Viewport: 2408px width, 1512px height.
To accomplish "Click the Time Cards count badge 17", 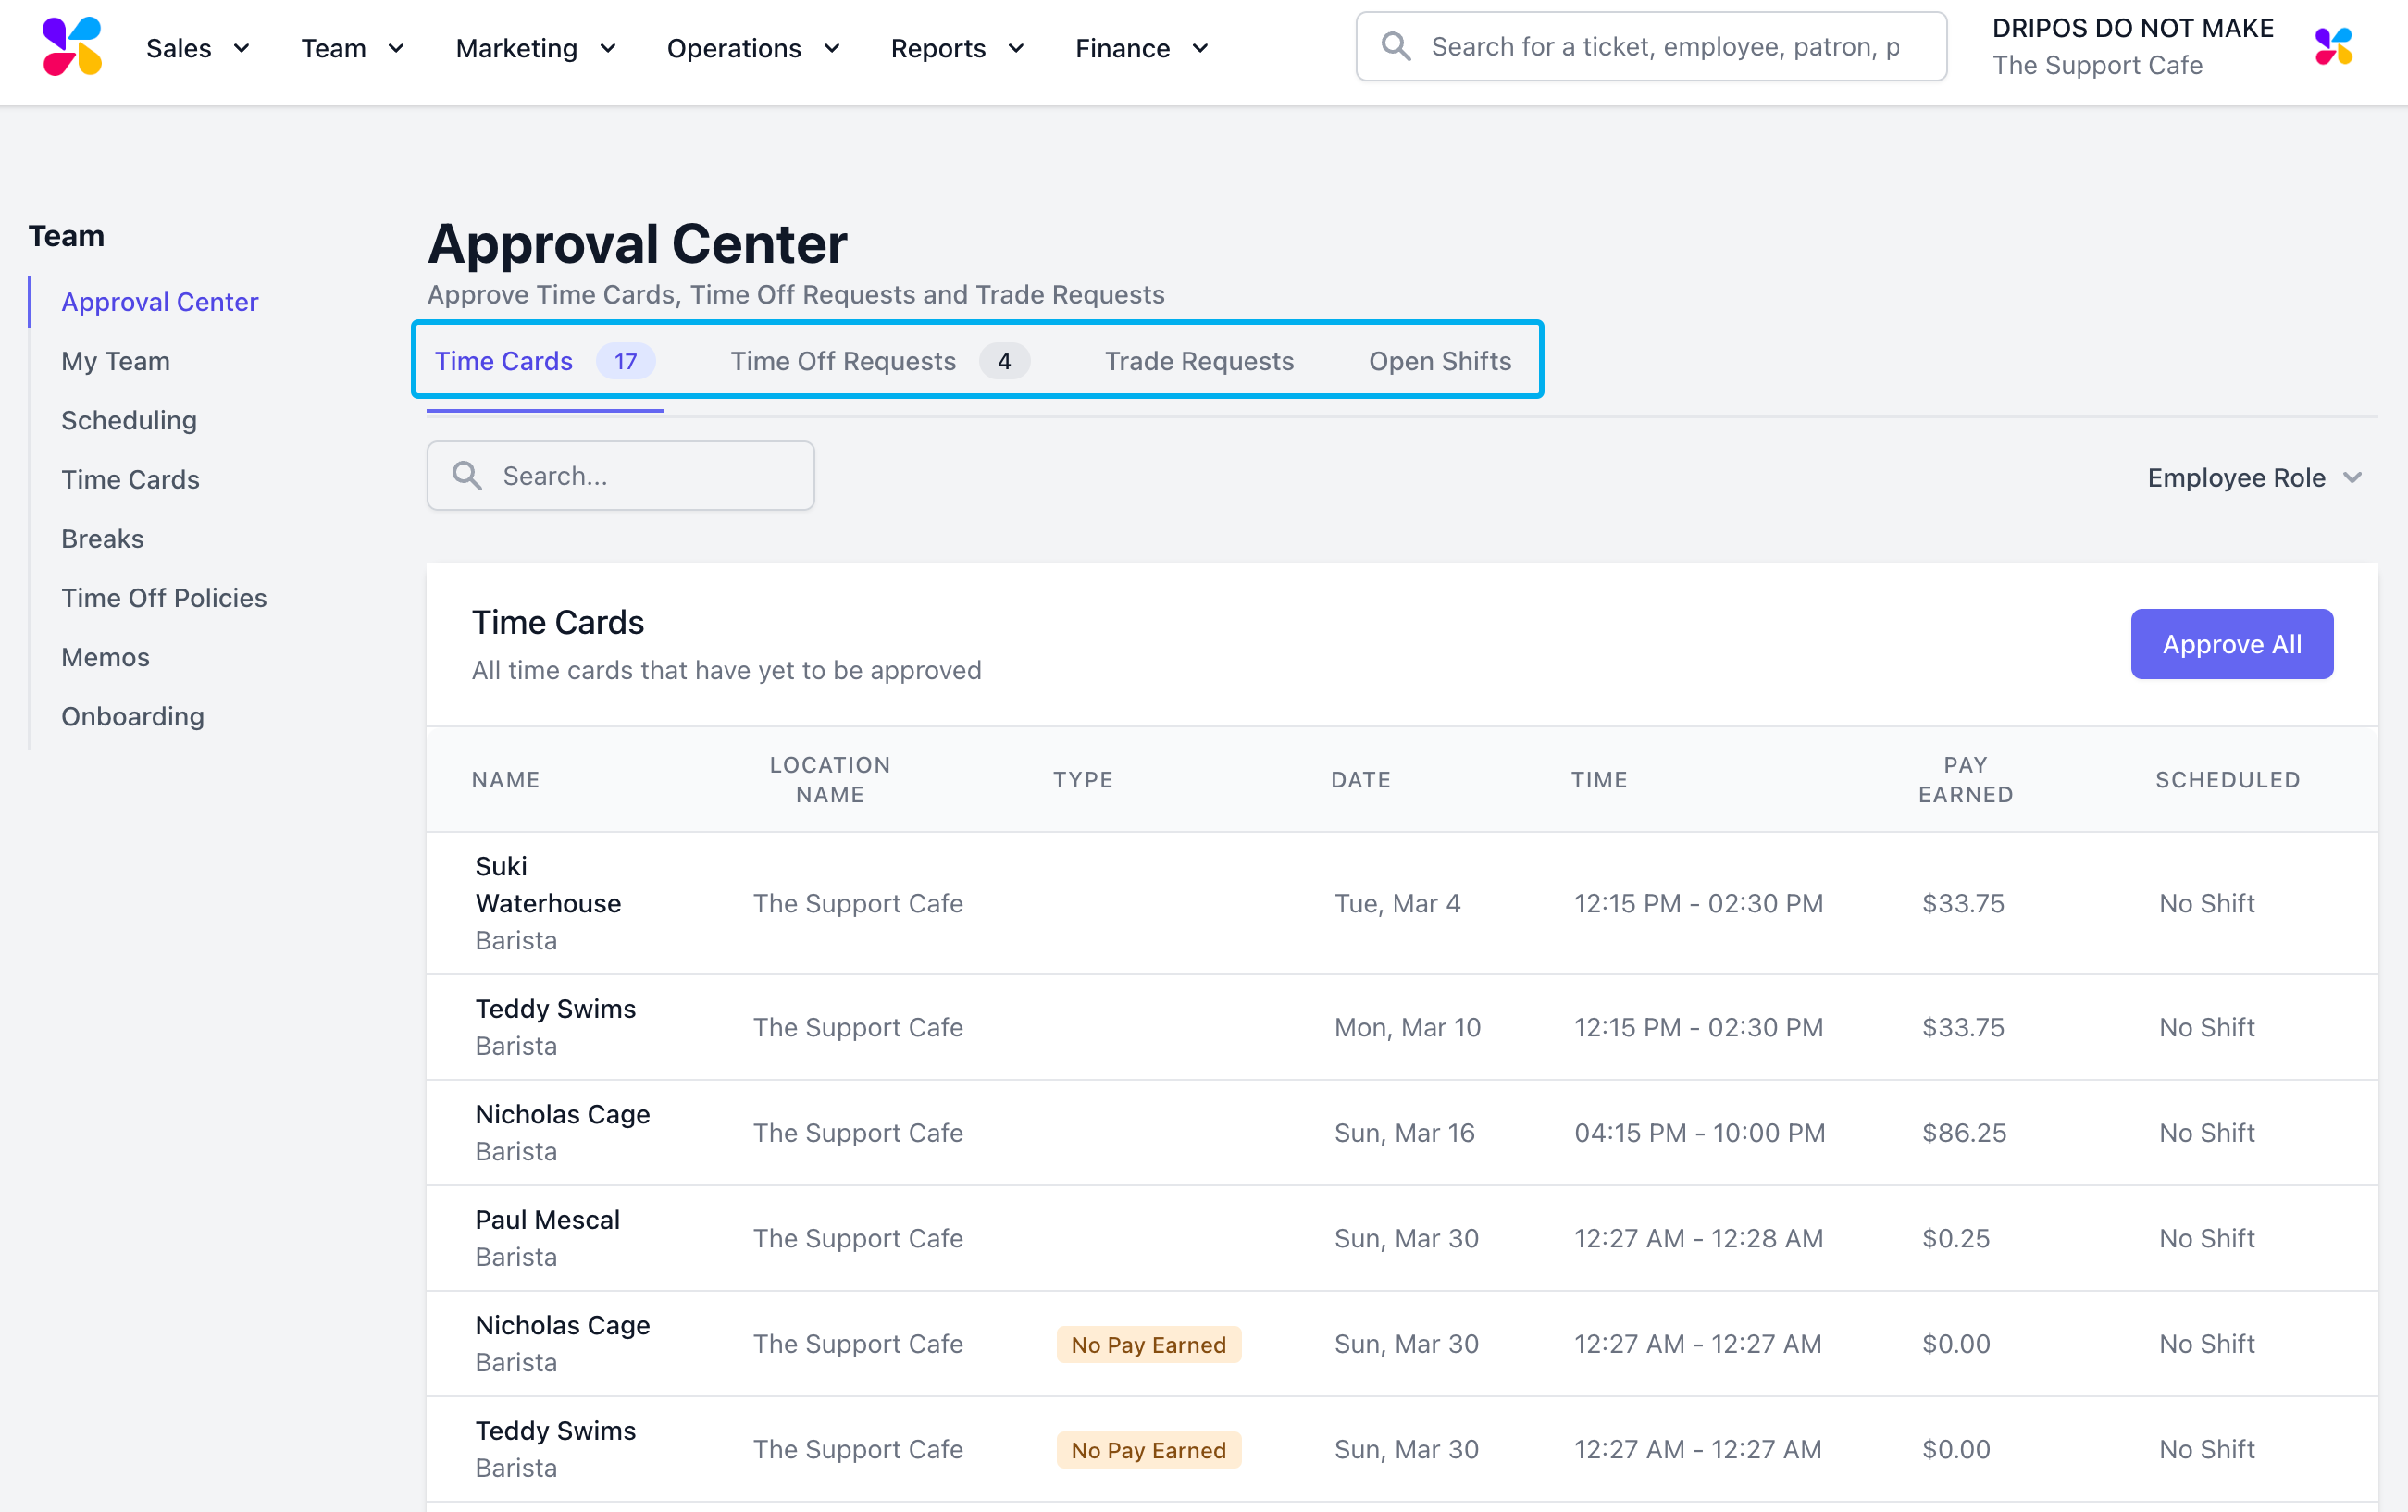I will pos(625,361).
